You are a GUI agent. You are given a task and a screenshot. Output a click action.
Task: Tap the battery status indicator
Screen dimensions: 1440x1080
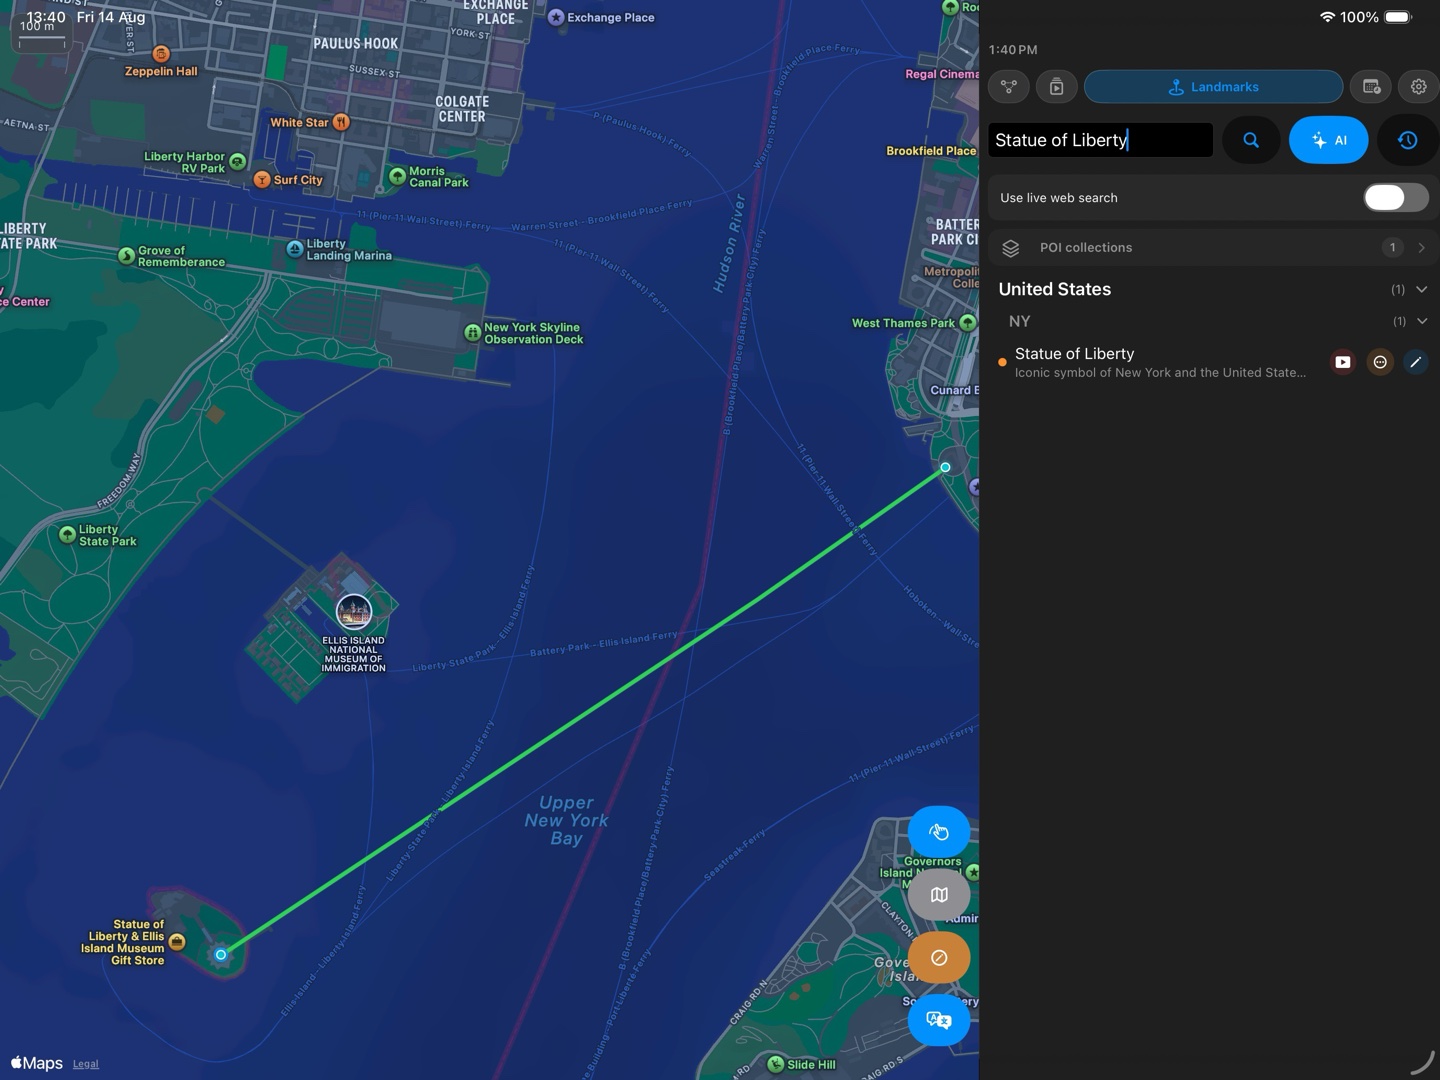1398,17
